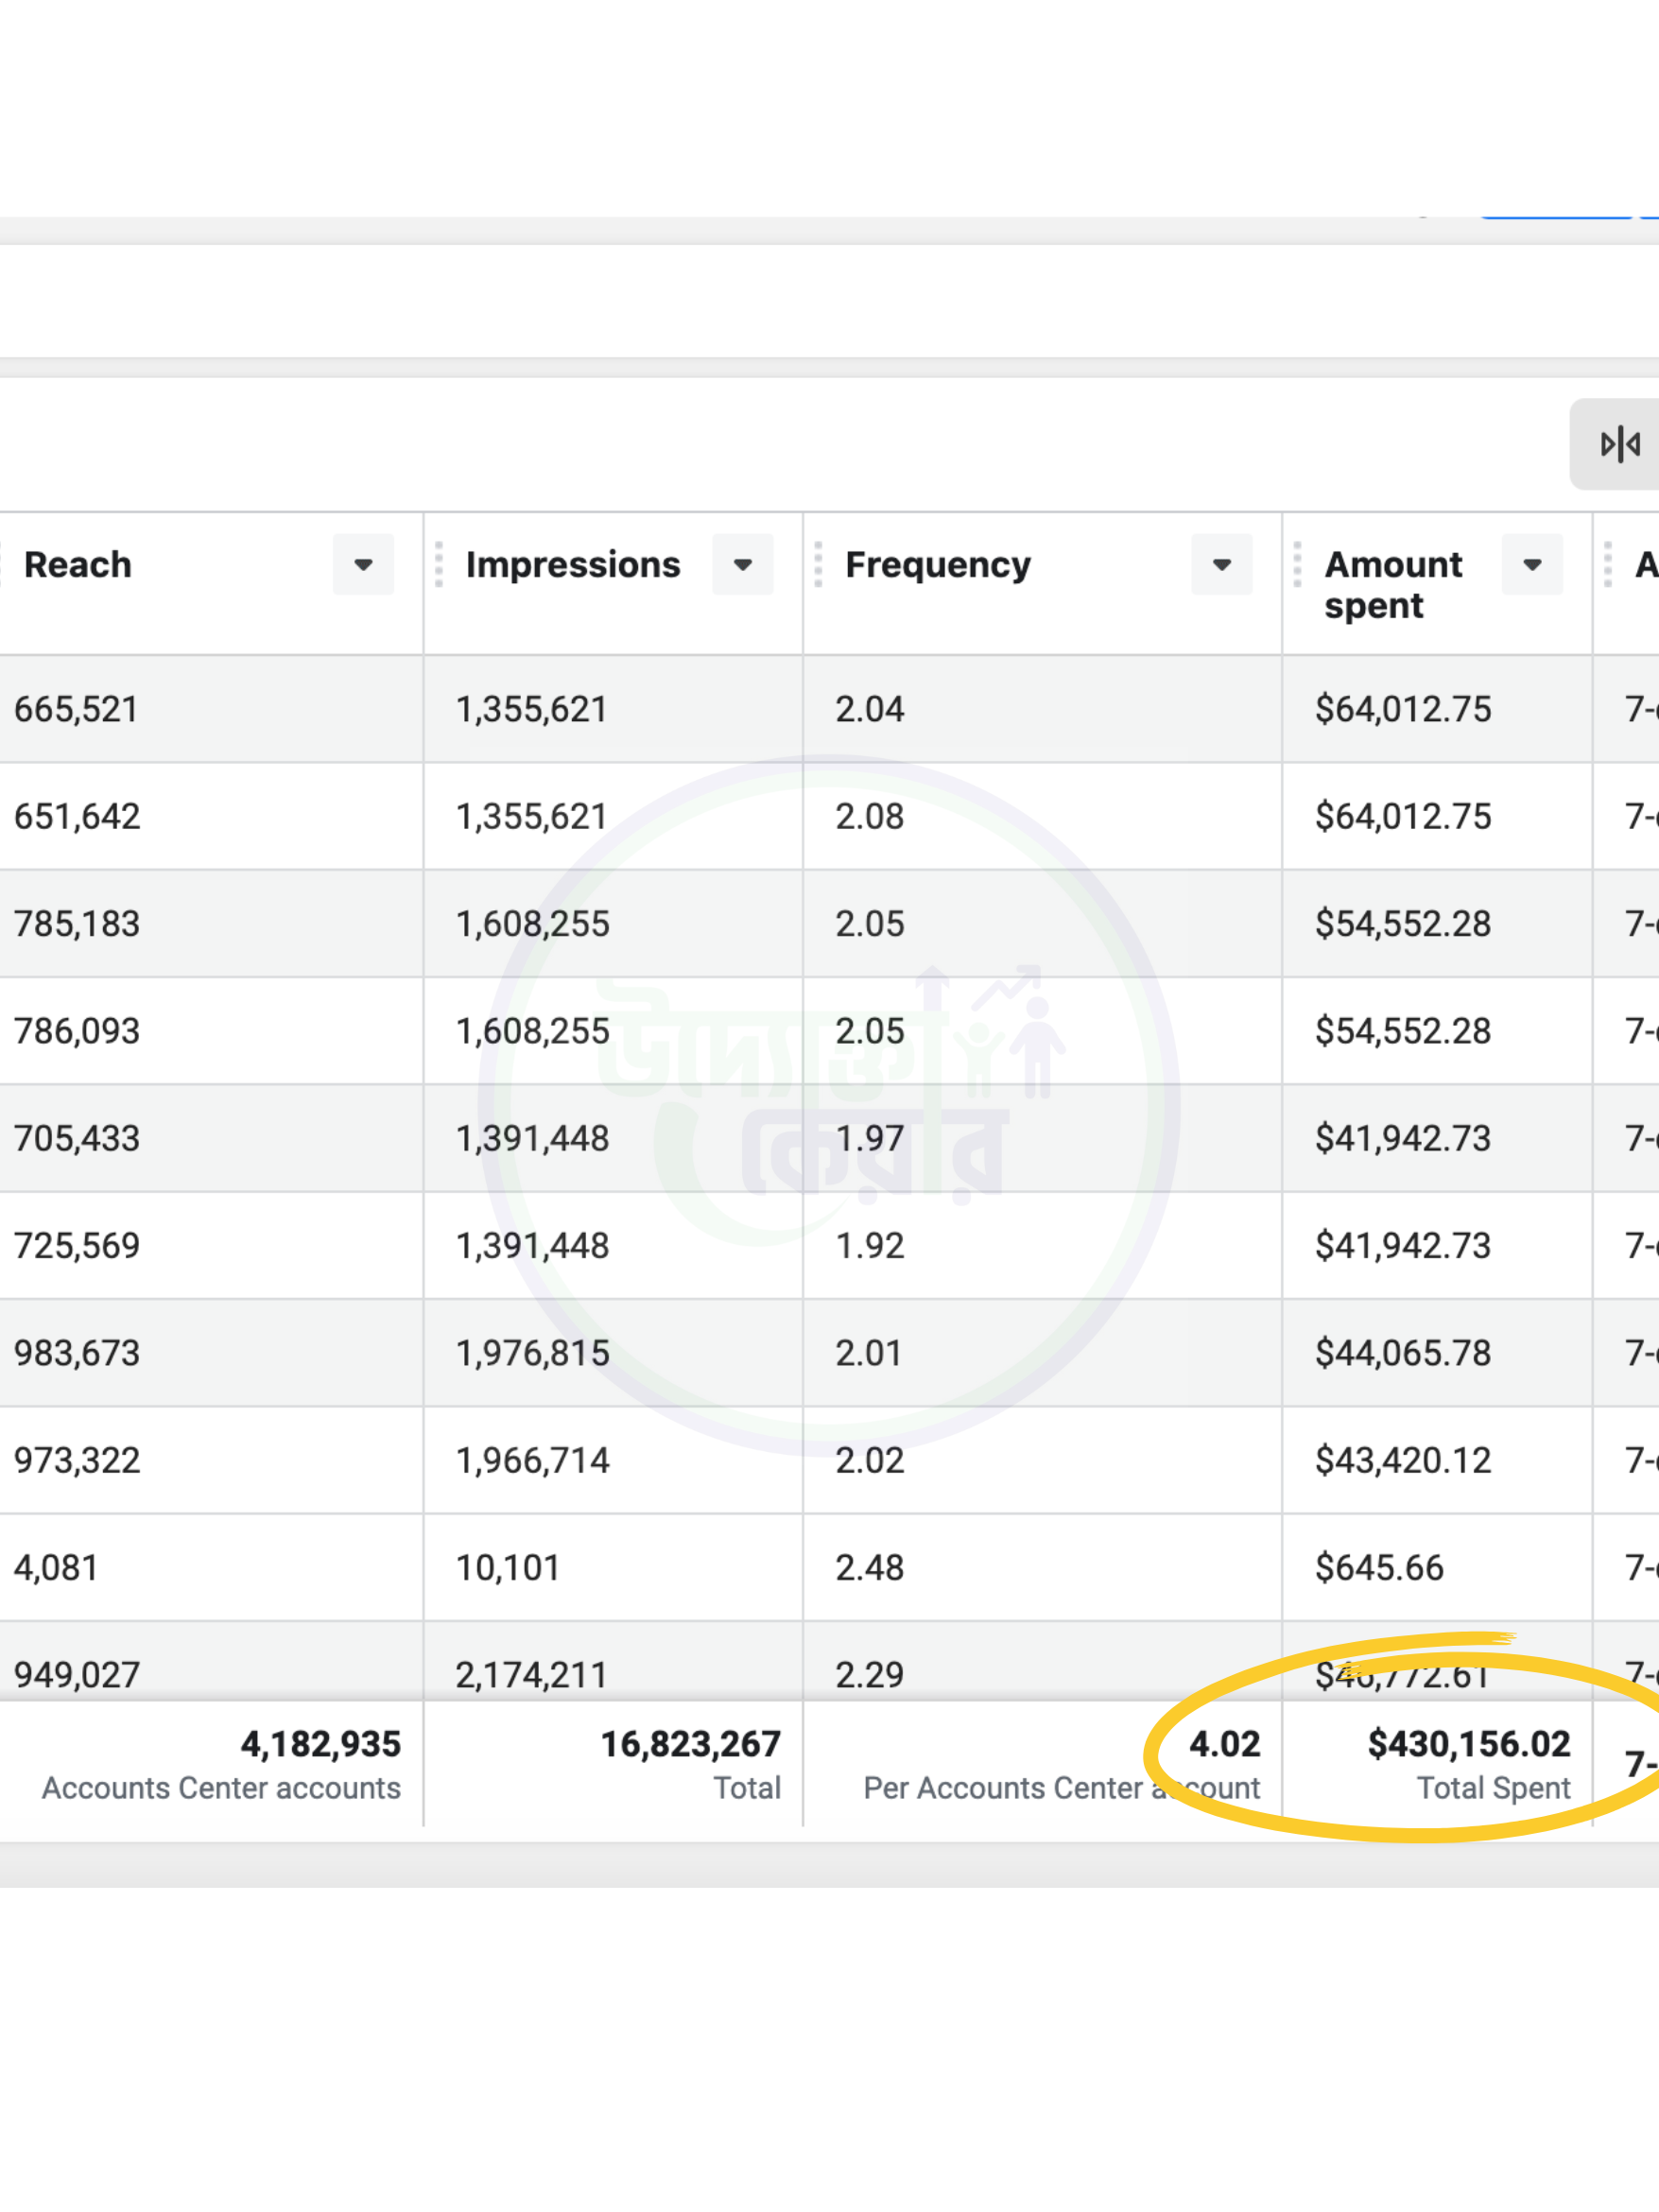Open the Impressions column dropdown arrow
Viewport: 1659px width, 2212px height.
click(x=742, y=565)
